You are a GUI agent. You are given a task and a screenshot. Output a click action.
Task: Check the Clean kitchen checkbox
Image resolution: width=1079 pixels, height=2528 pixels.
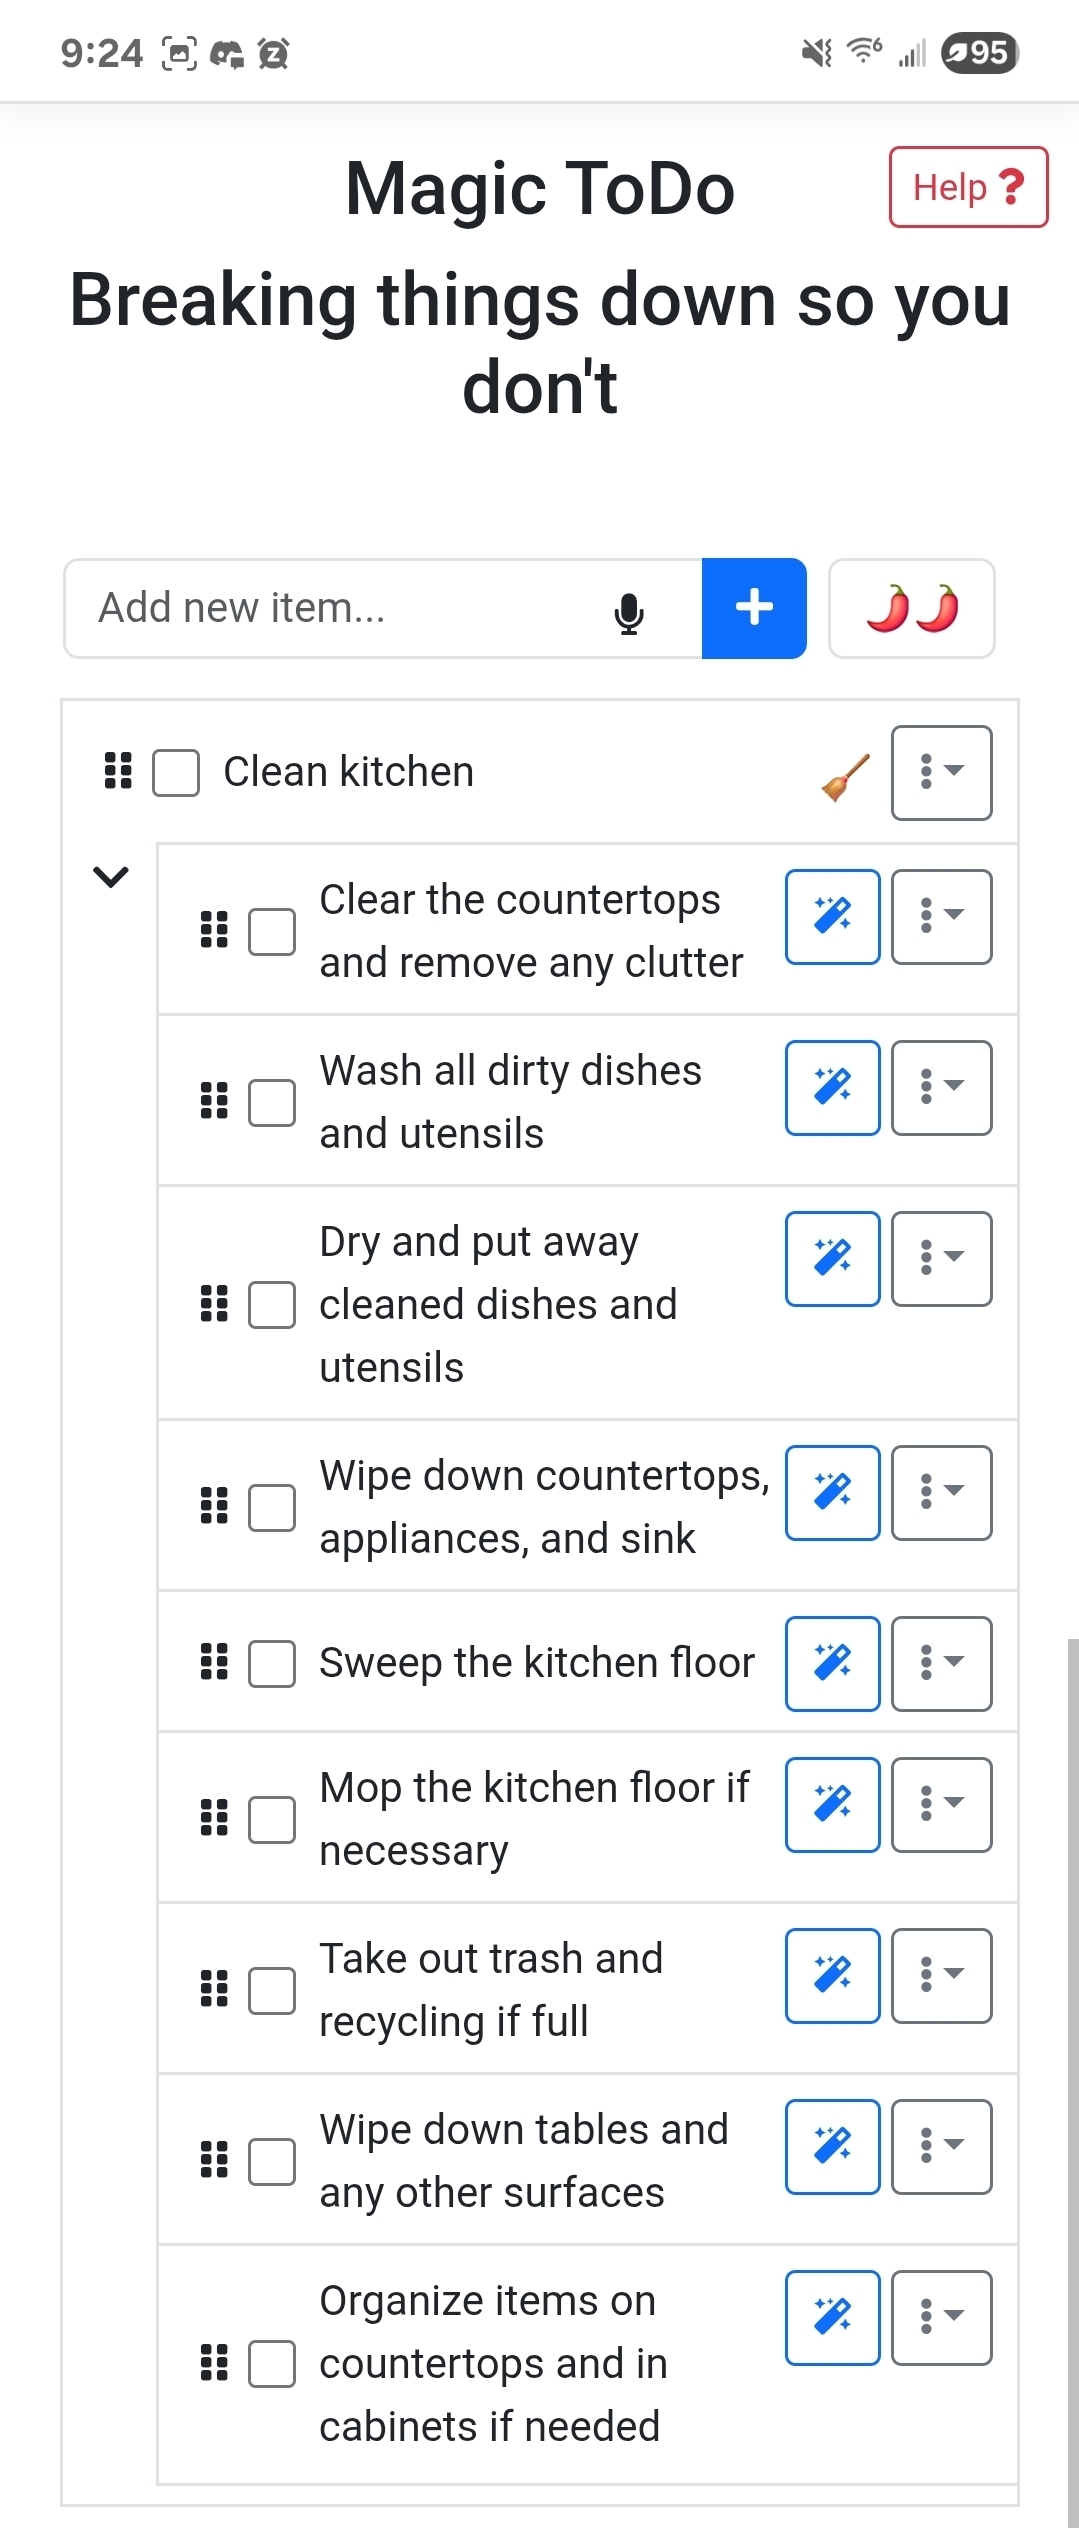[176, 773]
